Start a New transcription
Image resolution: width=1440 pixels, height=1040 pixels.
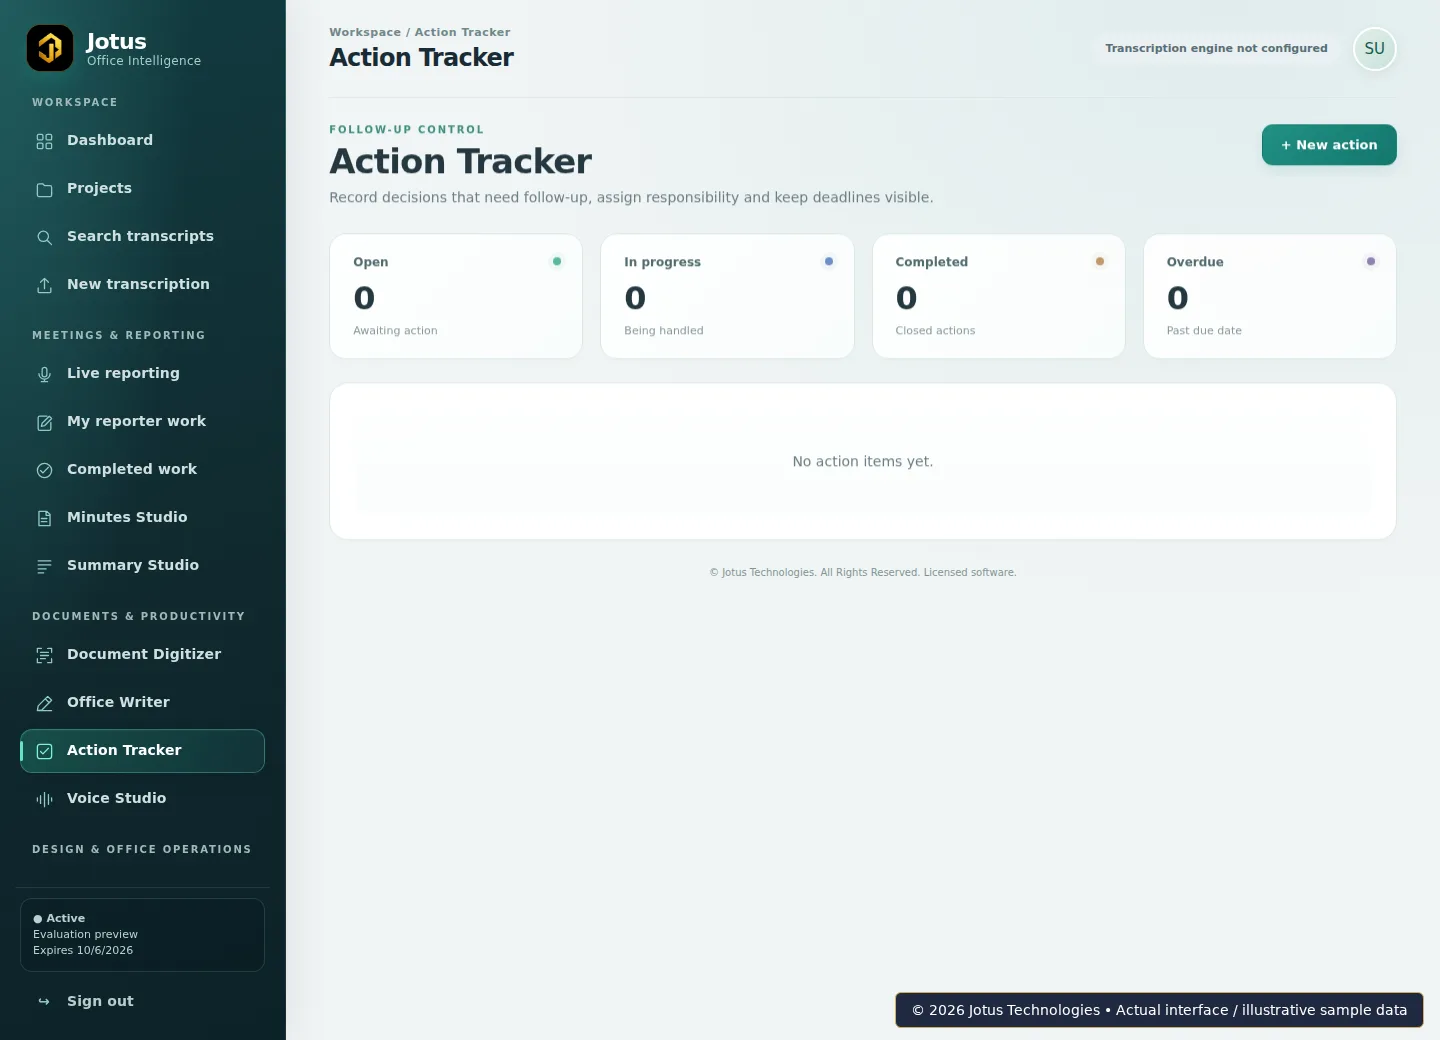[x=142, y=285]
